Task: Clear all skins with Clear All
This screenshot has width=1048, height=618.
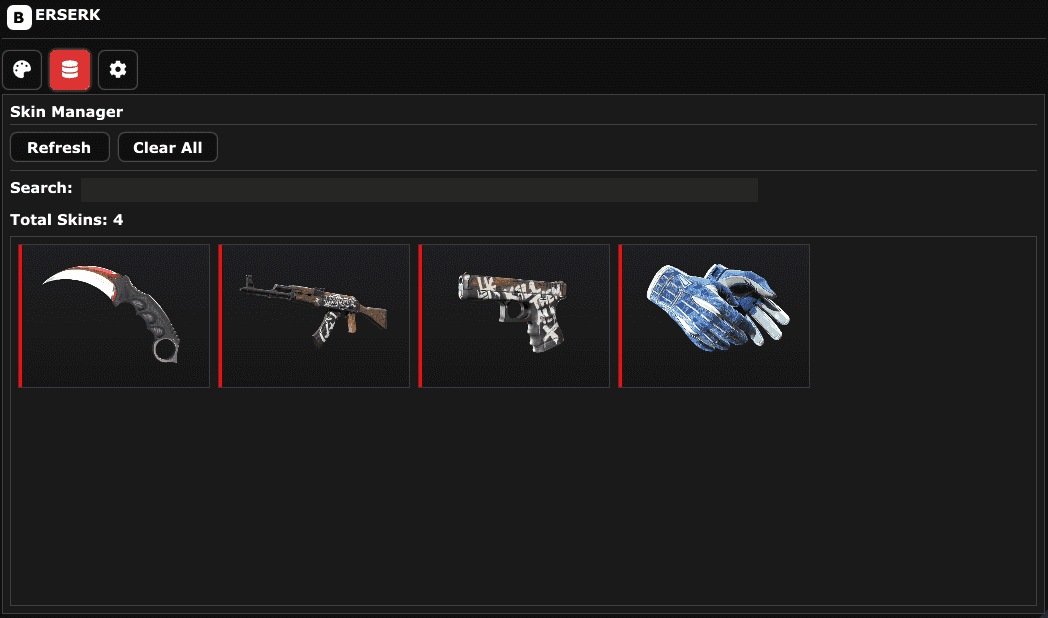Action: pos(168,147)
